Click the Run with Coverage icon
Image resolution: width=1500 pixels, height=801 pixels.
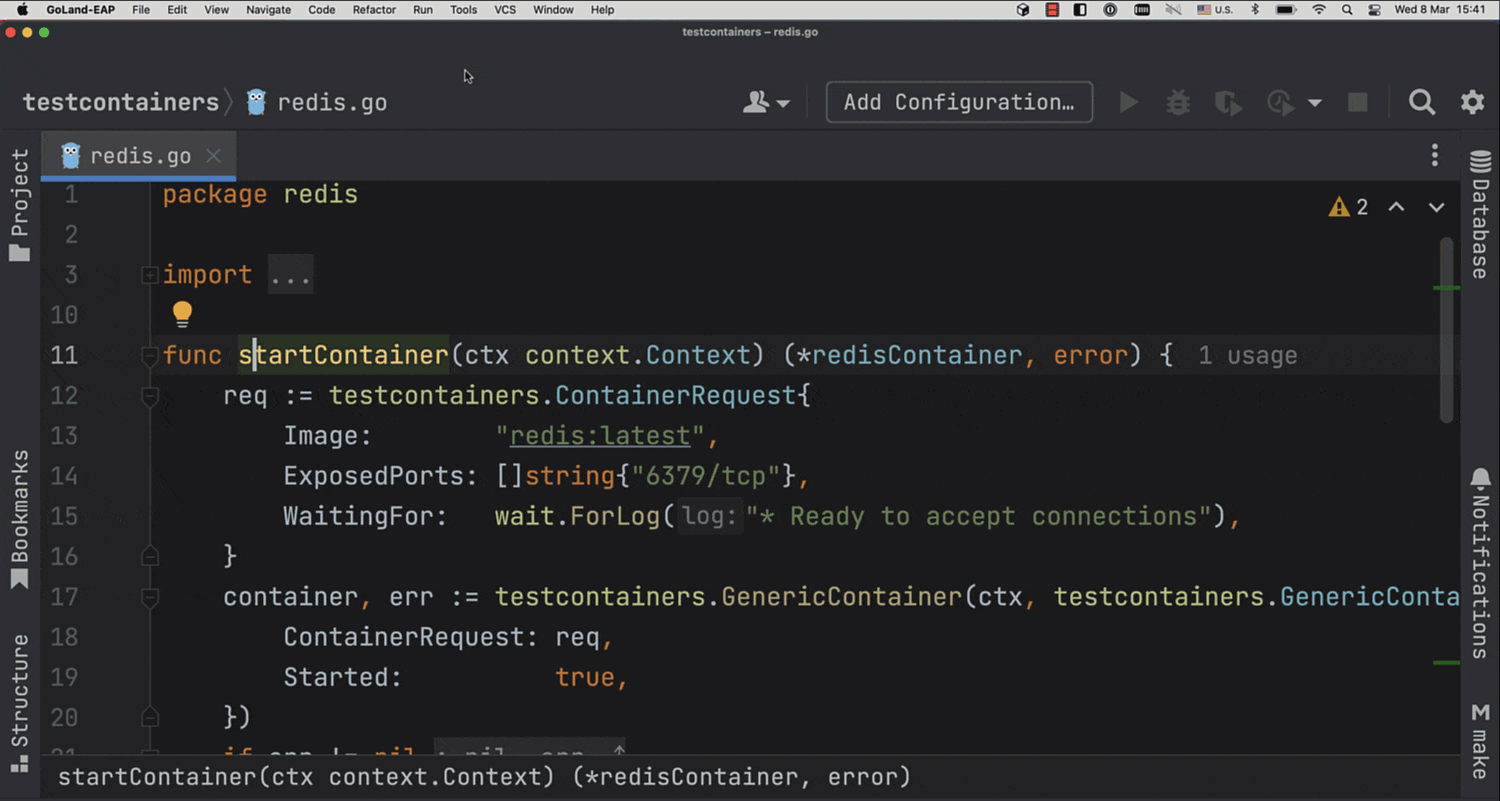click(1227, 102)
